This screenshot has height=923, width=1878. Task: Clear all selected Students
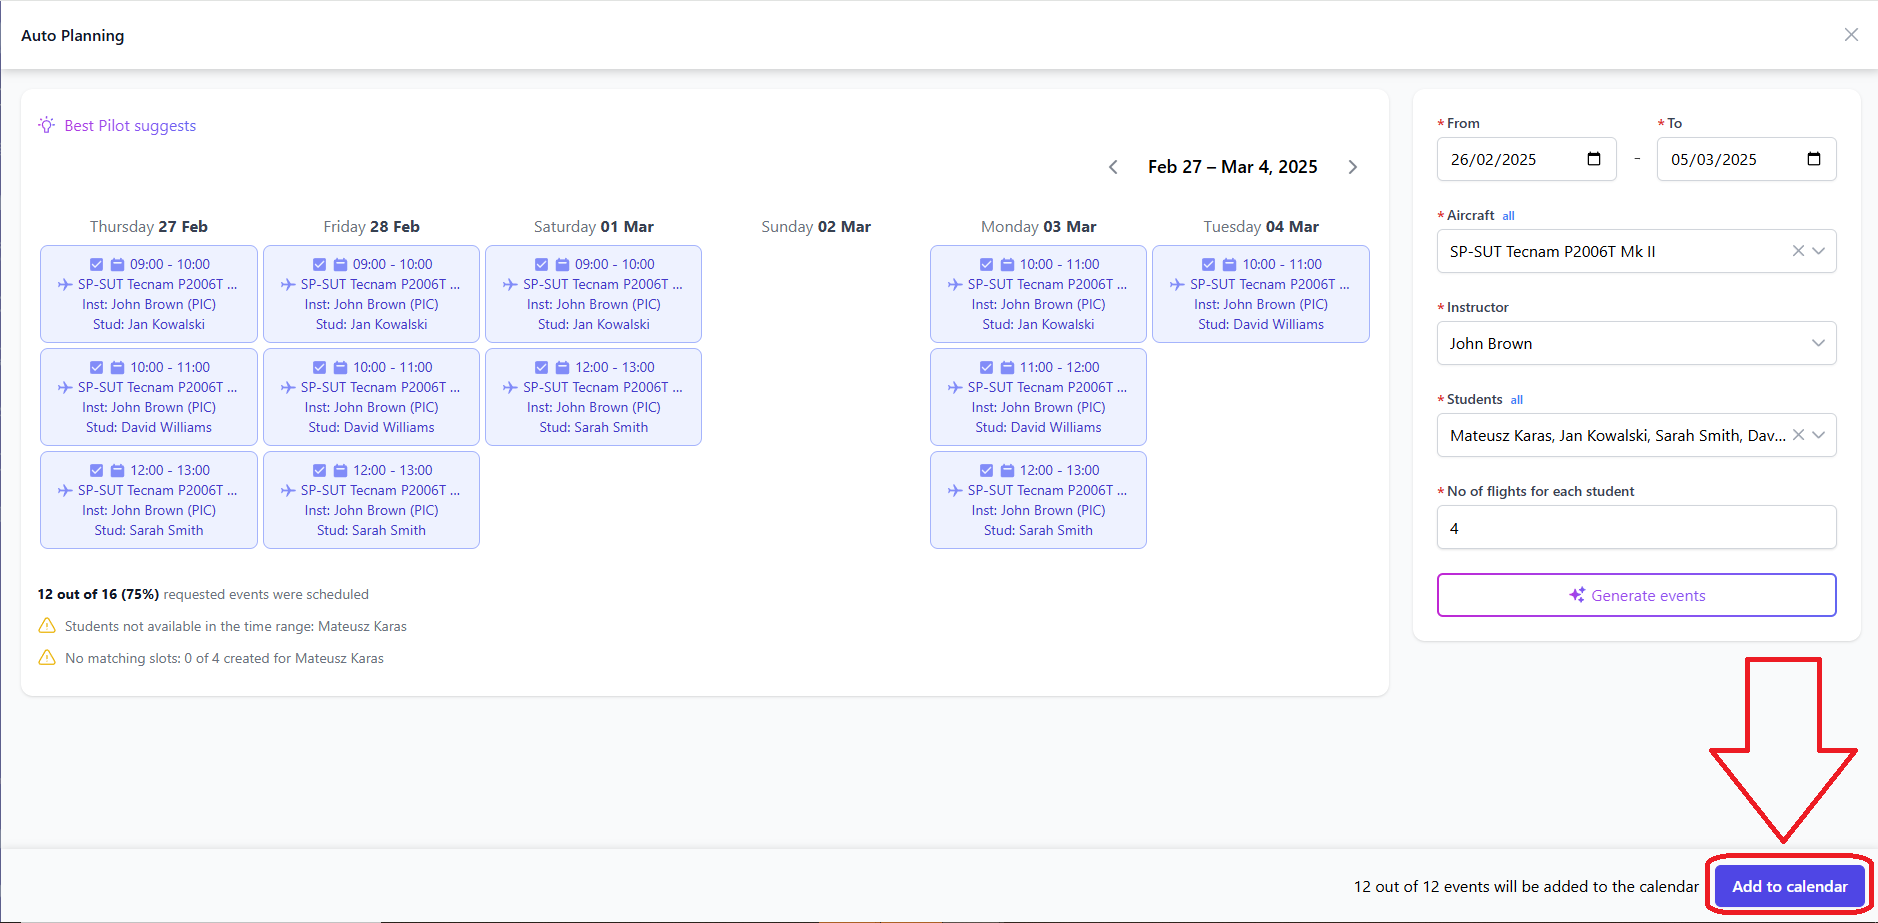tap(1798, 435)
